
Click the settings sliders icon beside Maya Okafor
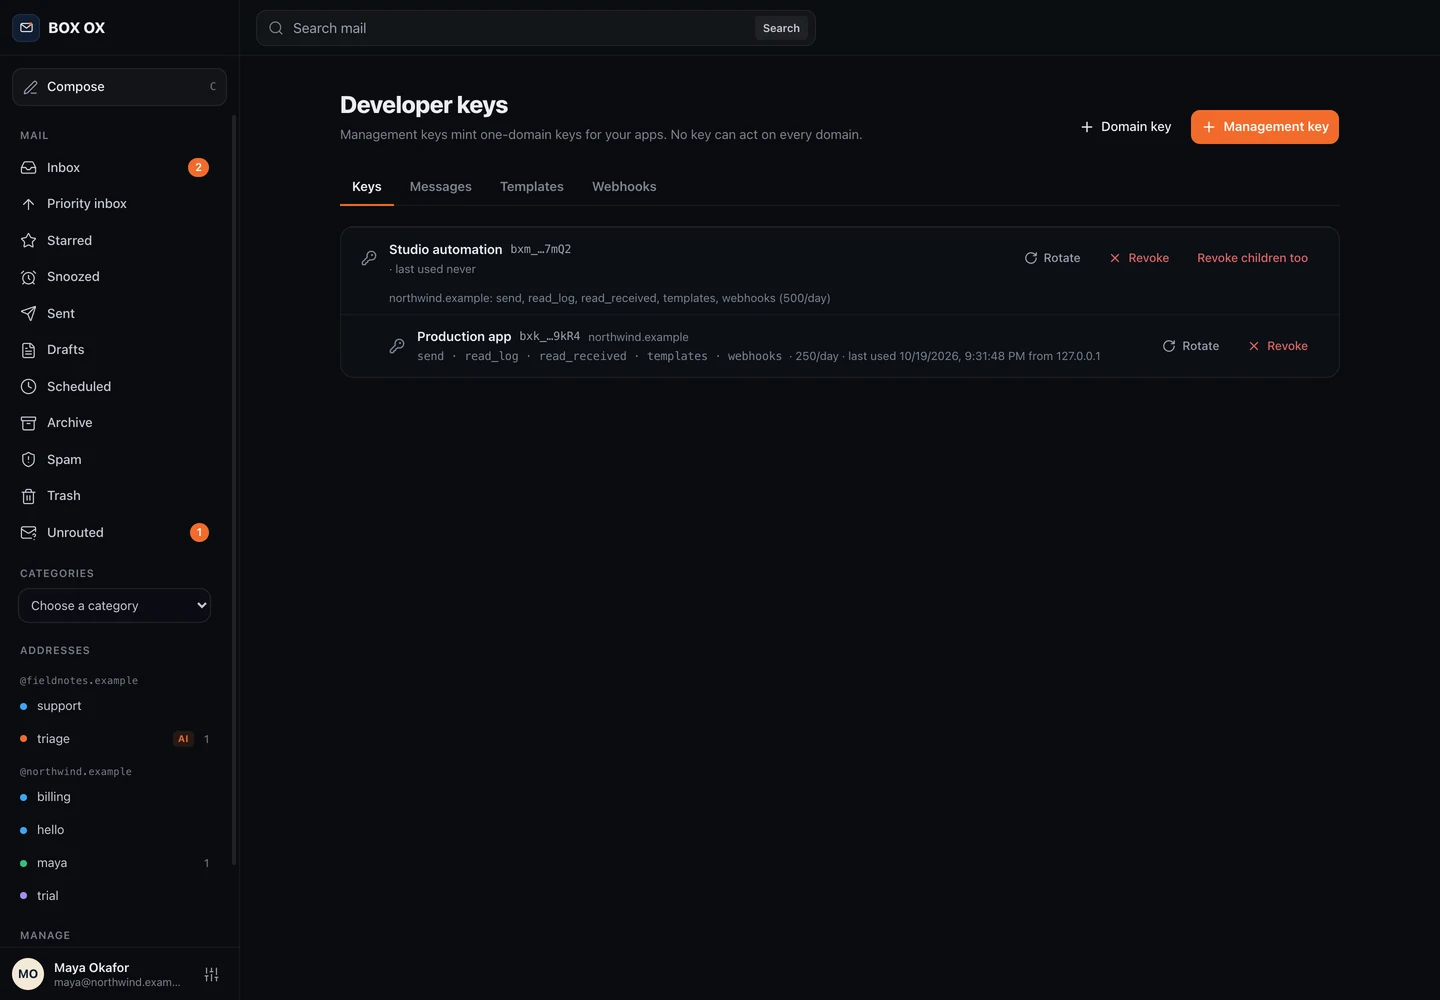[211, 974]
